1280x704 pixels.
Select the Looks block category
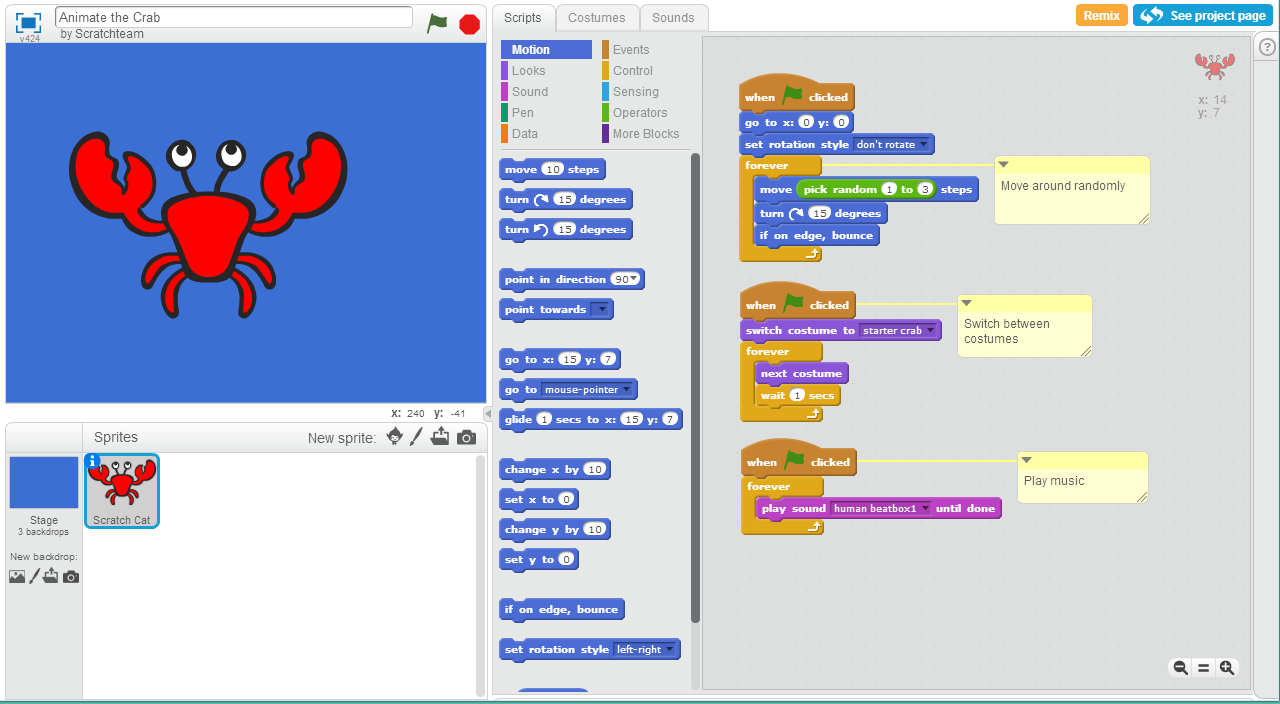[x=529, y=71]
